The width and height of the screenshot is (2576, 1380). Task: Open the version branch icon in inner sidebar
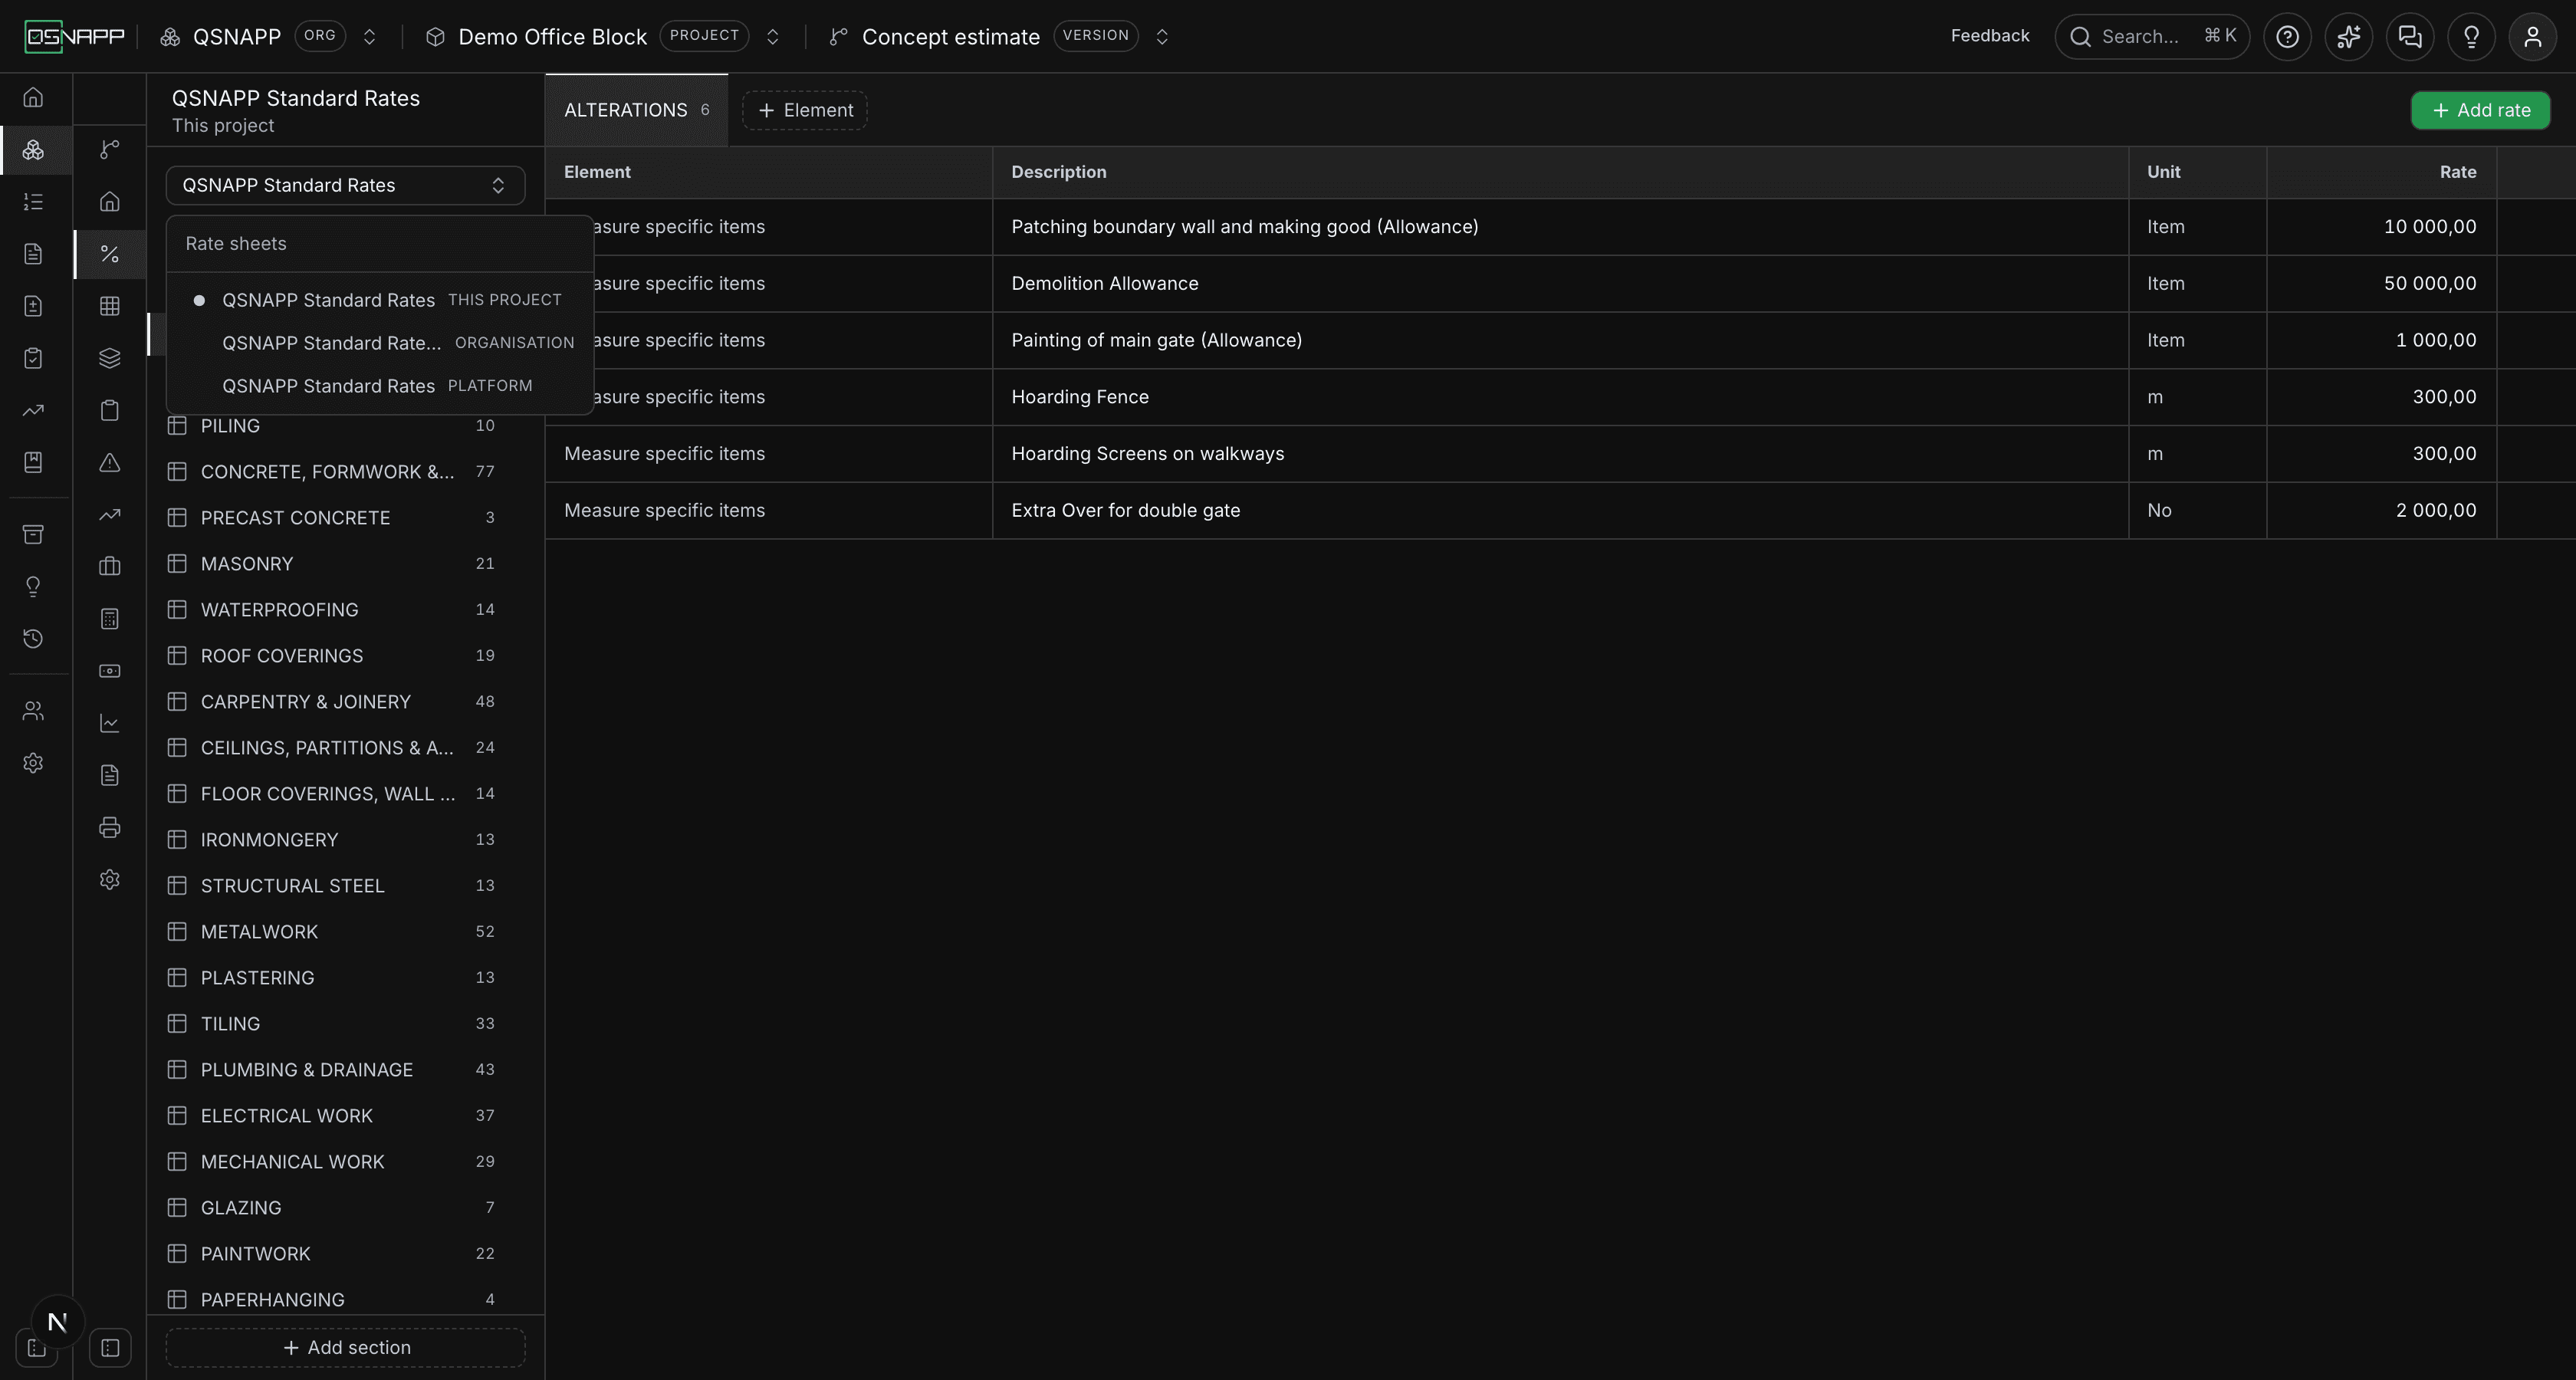pyautogui.click(x=110, y=150)
